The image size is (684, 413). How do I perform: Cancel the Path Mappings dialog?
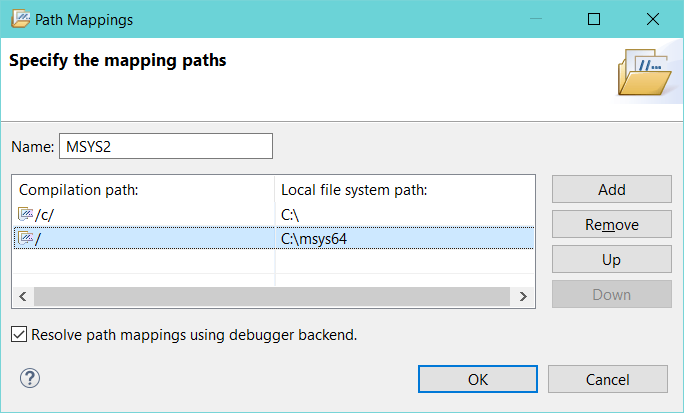point(608,379)
